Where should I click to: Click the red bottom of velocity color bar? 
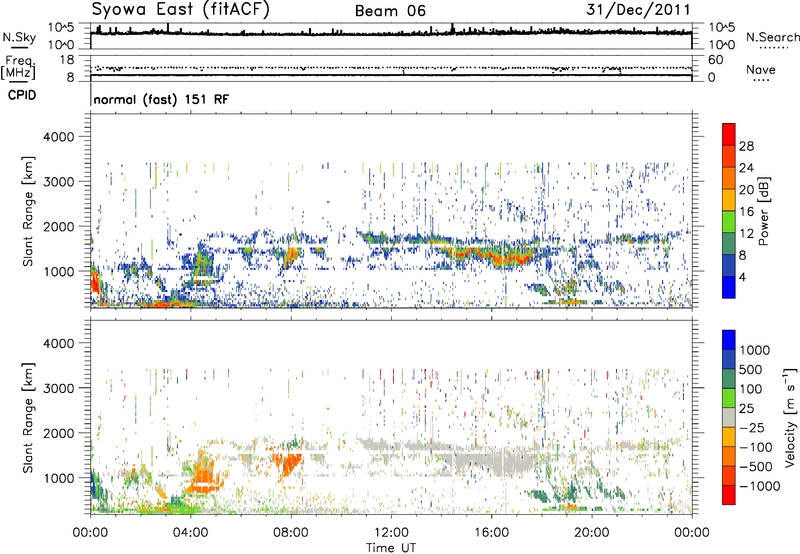coord(729,495)
